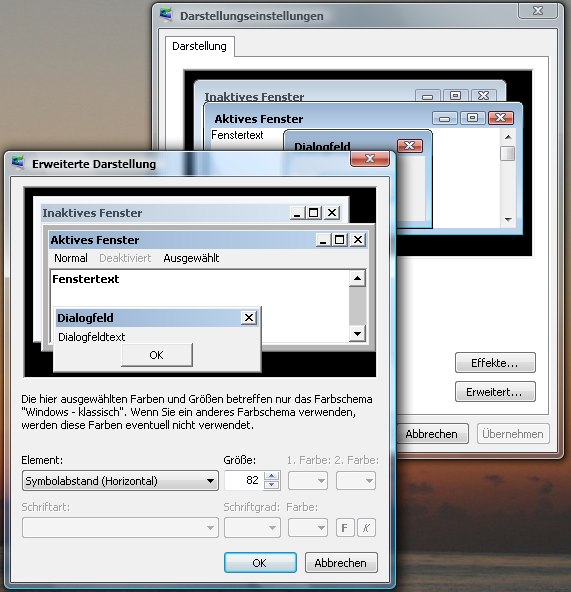Close the Erweiterte Darstellung dialog
This screenshot has height=592, width=571.
[370, 159]
